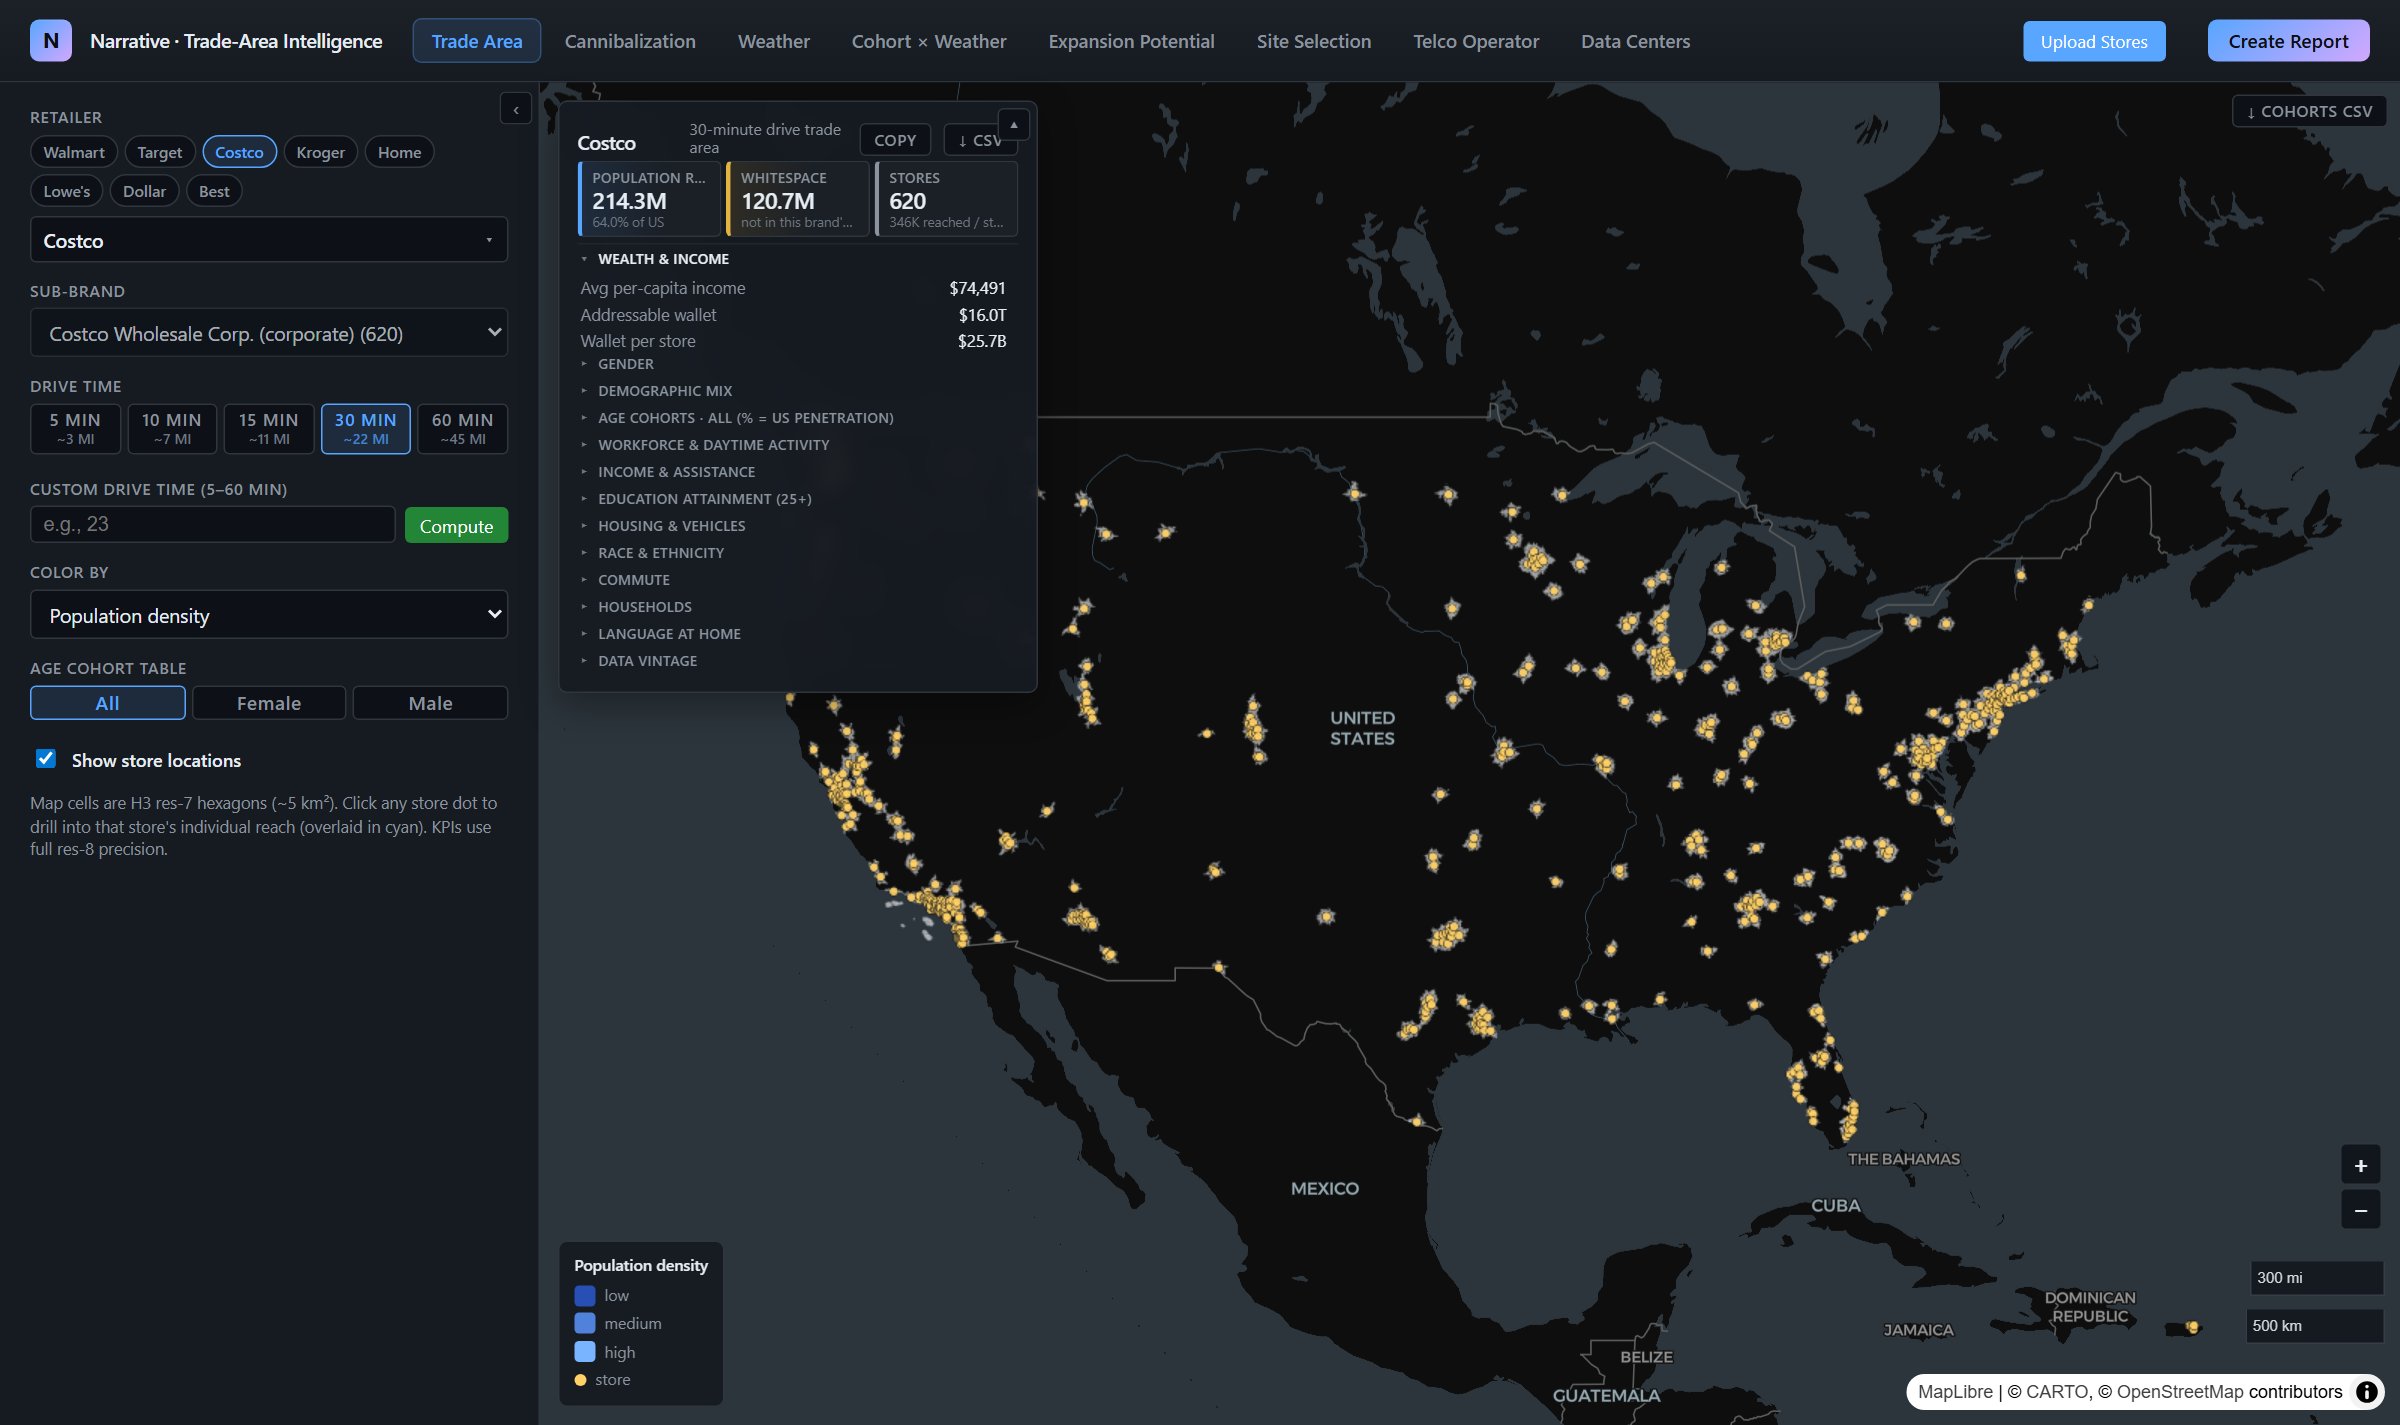Click the medium density color swatch
2400x1425 pixels.
(585, 1324)
